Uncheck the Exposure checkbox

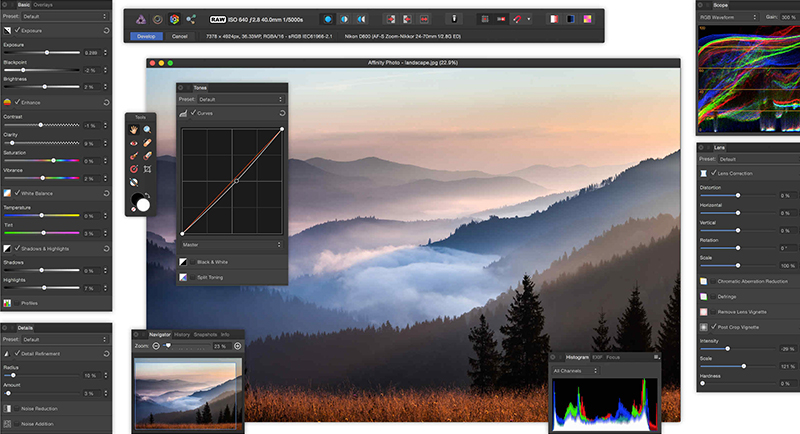pyautogui.click(x=17, y=31)
